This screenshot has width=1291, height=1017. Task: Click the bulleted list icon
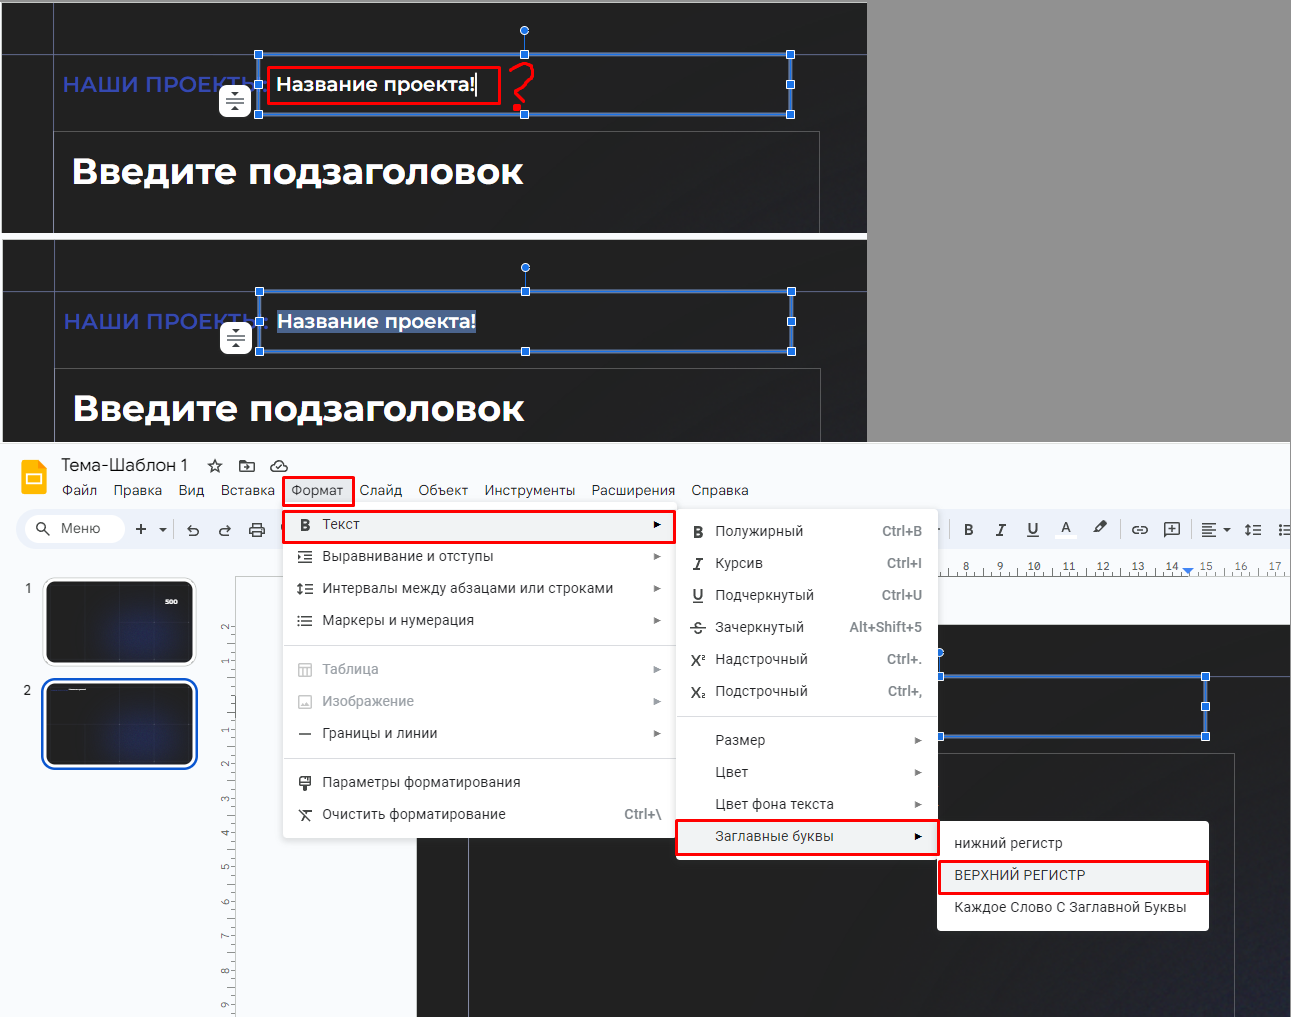(1285, 529)
